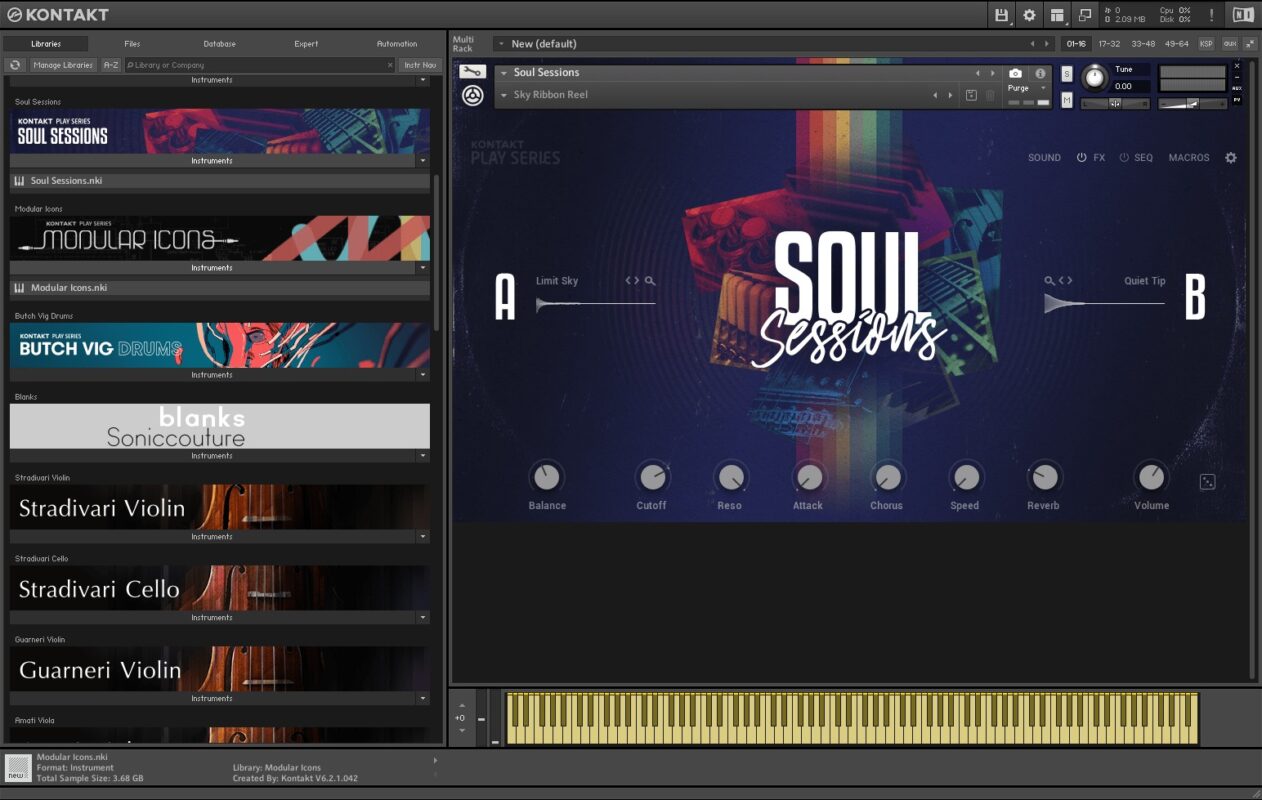Screen dimensions: 1262x800
Task: Open Kontakt options gear in top bar
Action: tap(1029, 15)
